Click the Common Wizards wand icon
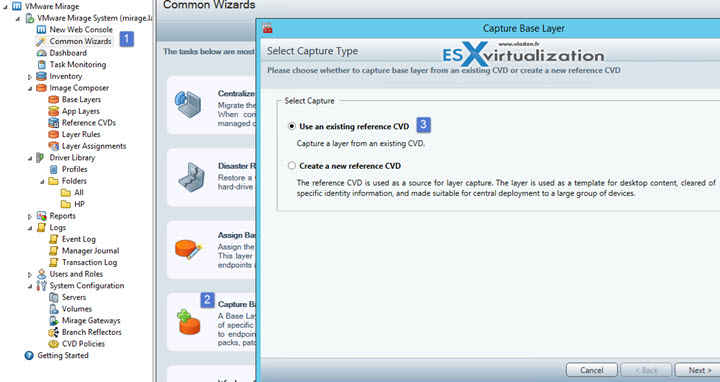Viewport: 720px width, 382px height. click(41, 41)
